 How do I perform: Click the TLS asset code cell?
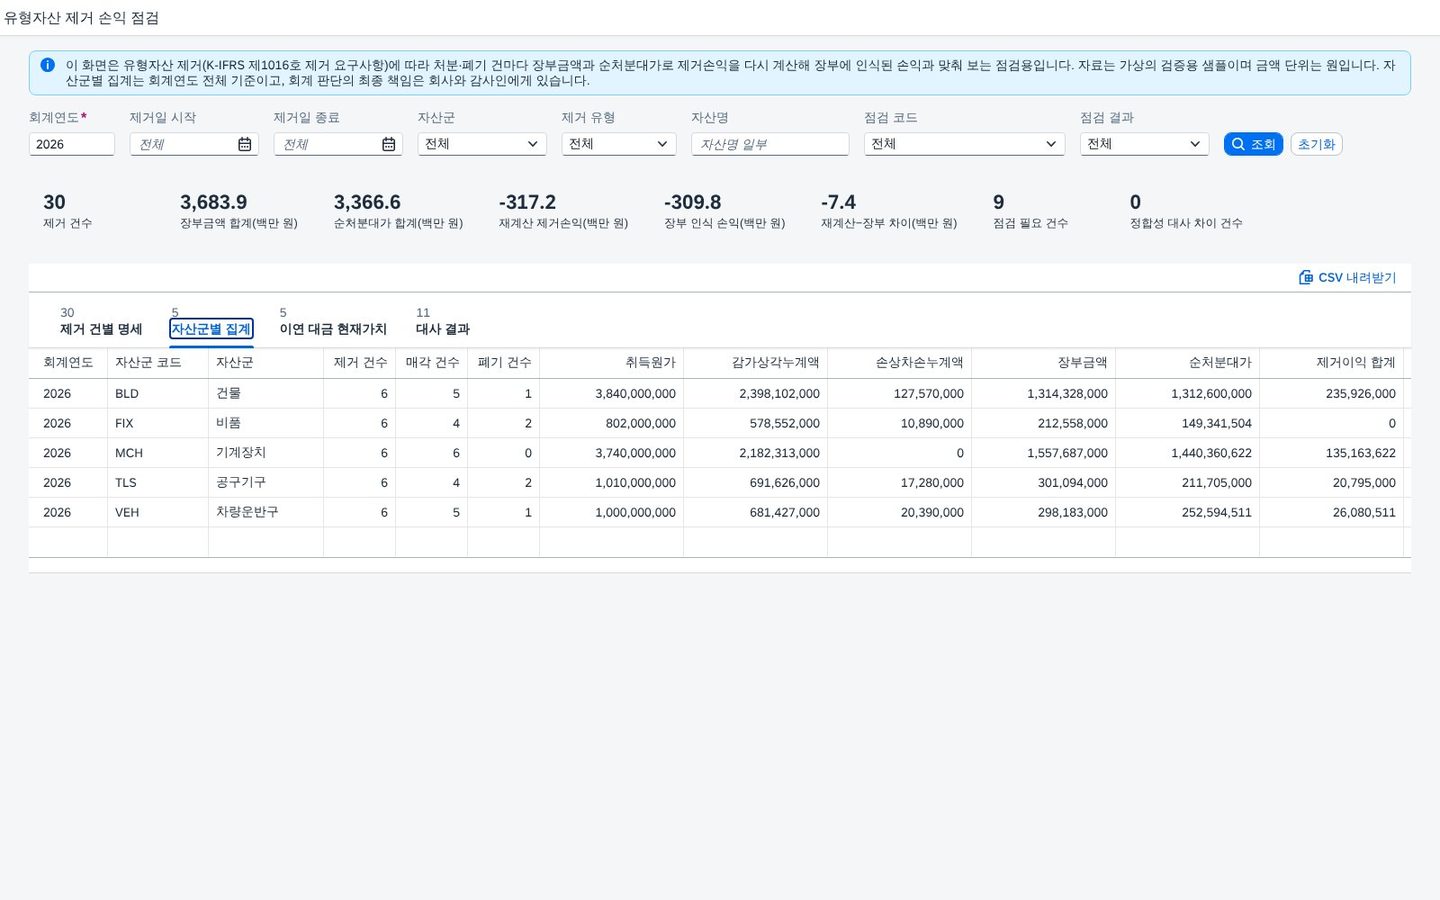tap(158, 483)
